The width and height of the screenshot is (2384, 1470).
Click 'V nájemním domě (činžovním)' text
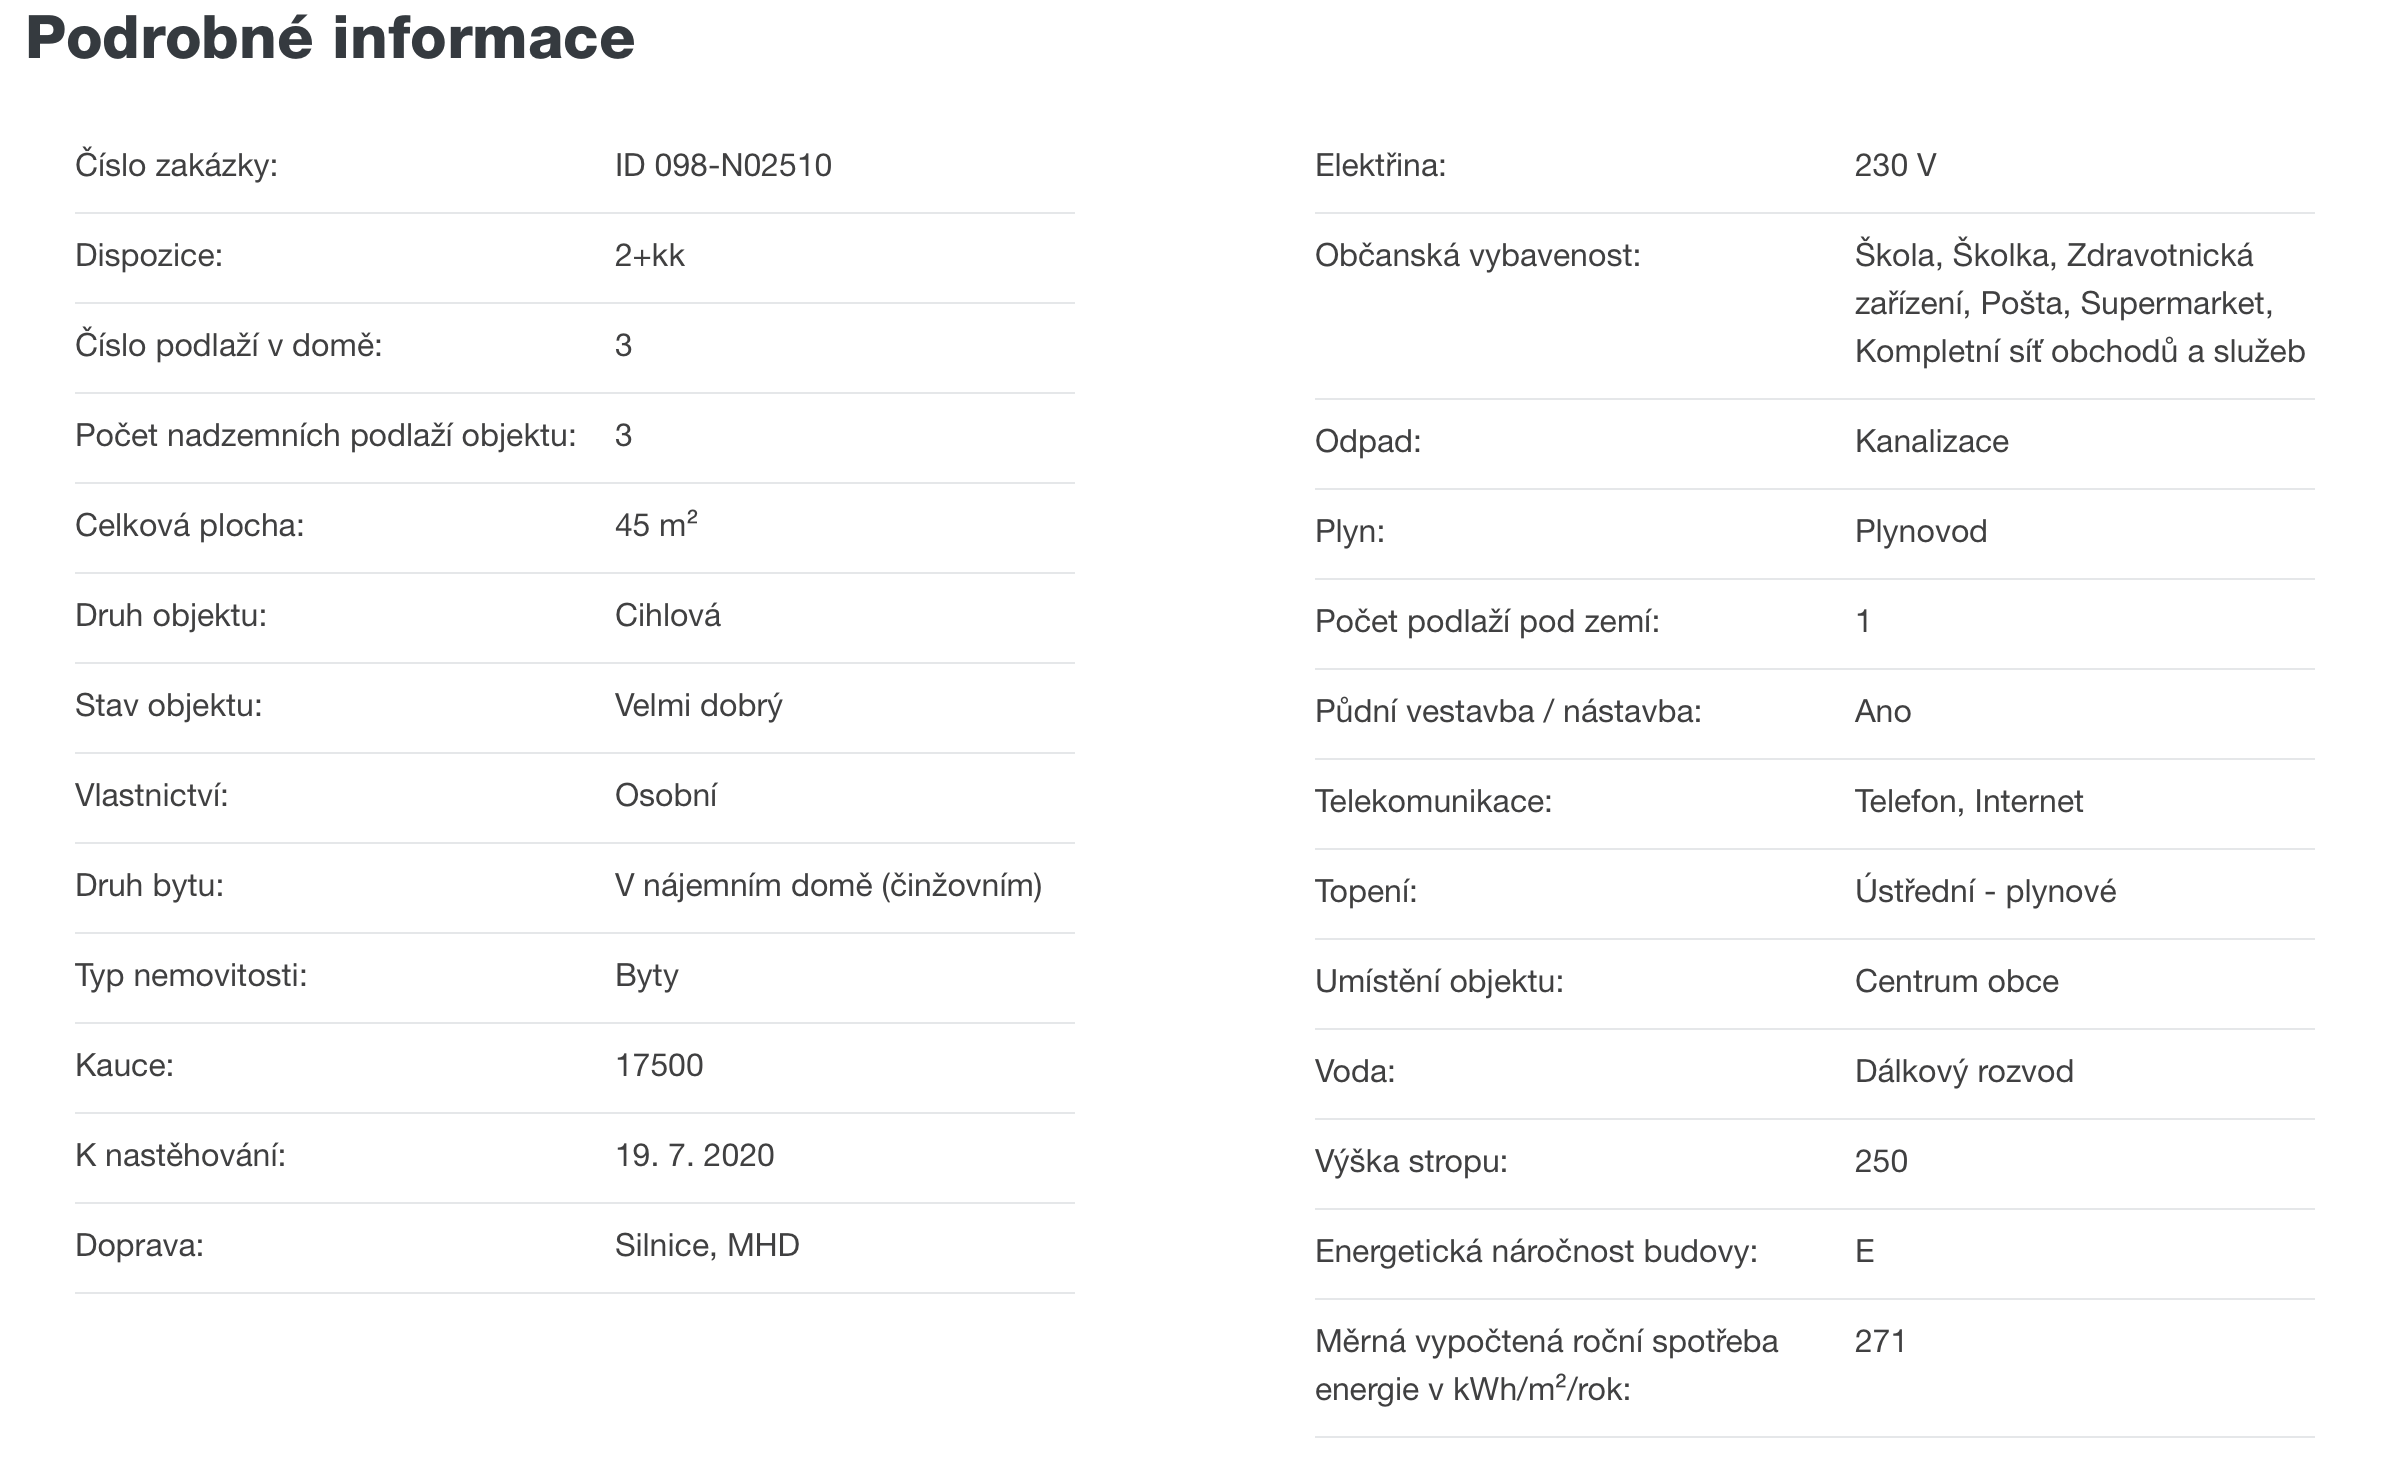click(x=828, y=885)
